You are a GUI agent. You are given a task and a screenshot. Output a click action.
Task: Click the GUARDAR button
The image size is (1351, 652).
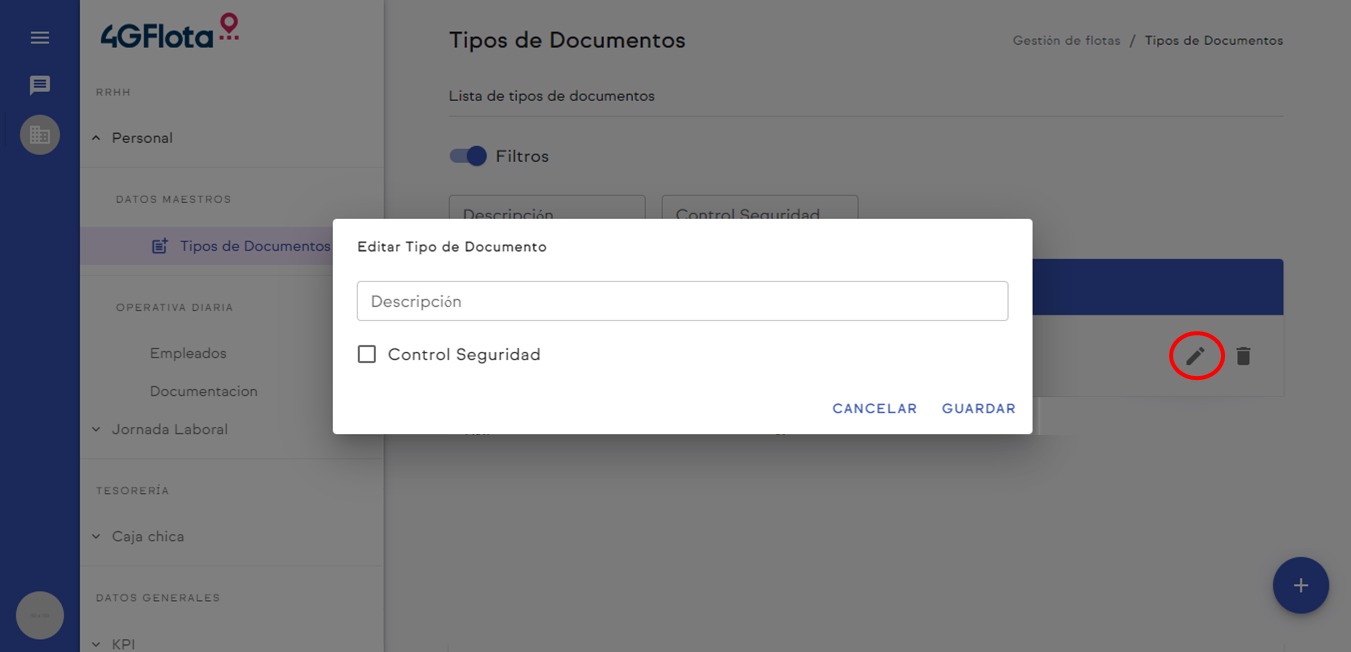point(978,408)
